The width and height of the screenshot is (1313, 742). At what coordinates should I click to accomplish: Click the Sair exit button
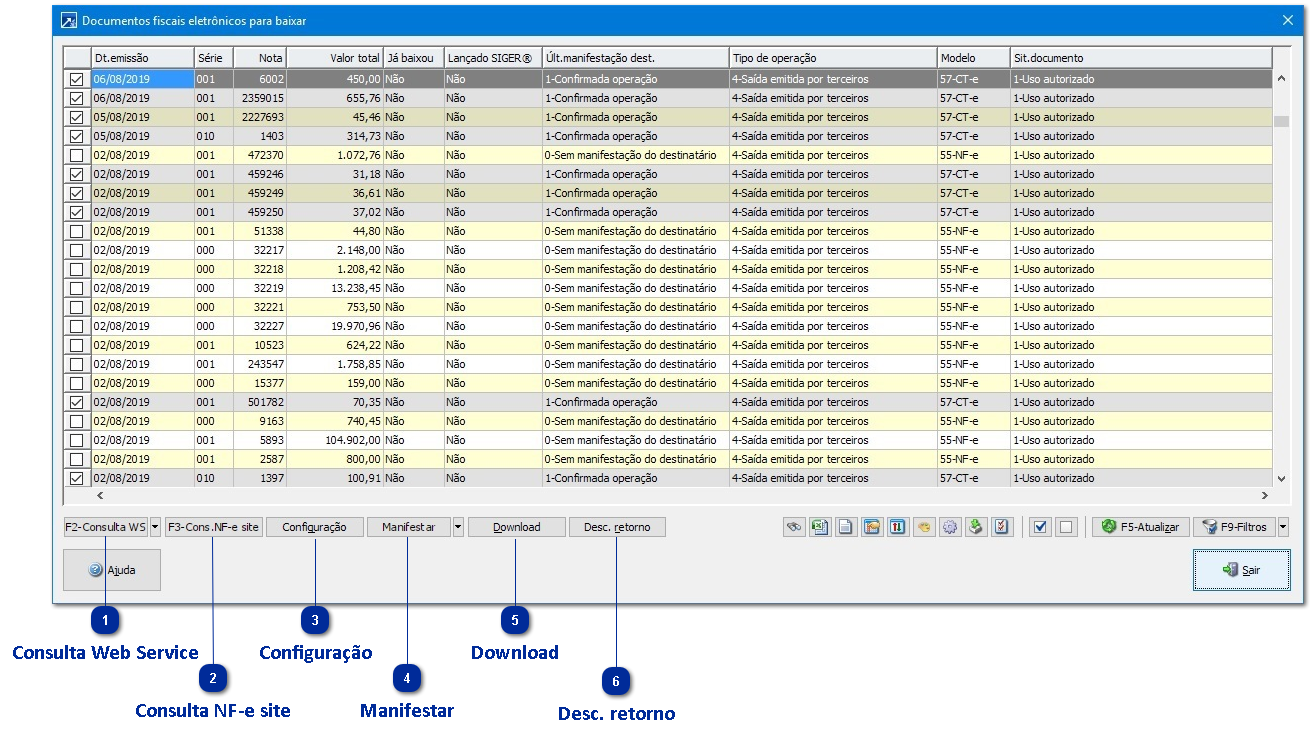point(1241,570)
